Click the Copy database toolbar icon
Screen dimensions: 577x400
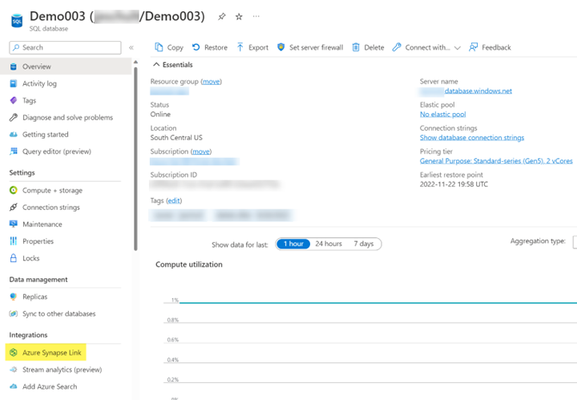[159, 47]
